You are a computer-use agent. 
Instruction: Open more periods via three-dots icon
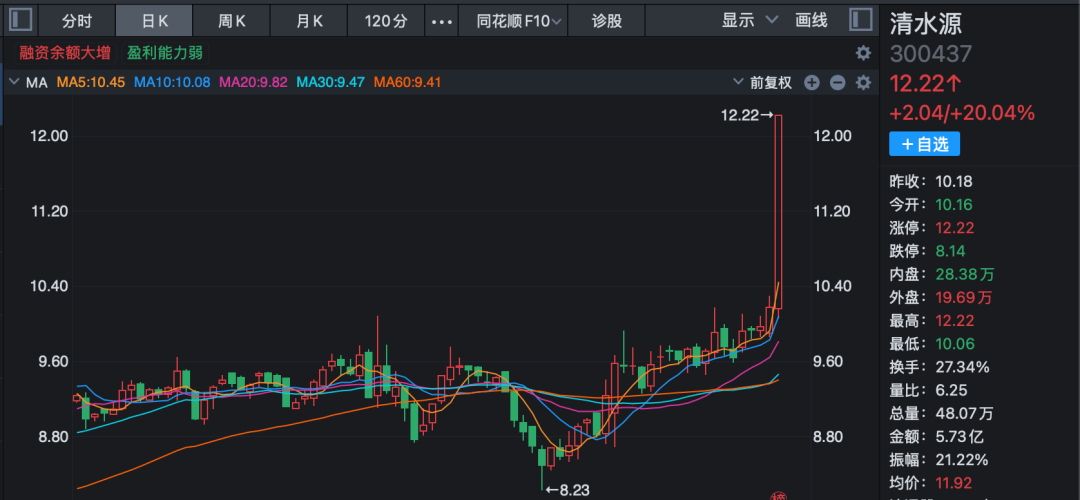point(441,20)
